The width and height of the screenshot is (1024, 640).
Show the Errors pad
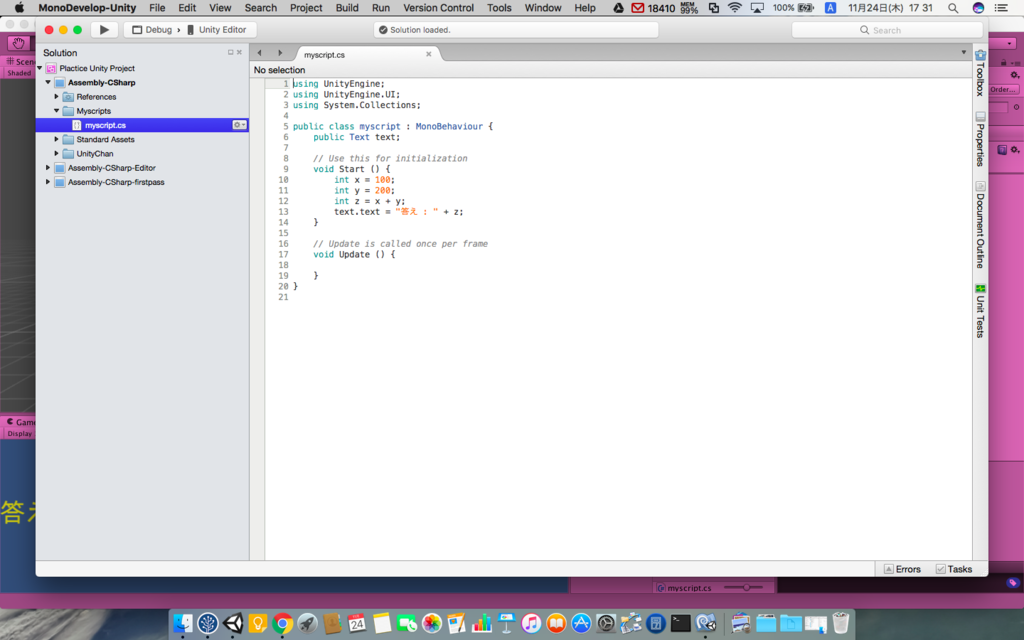pyautogui.click(x=902, y=569)
